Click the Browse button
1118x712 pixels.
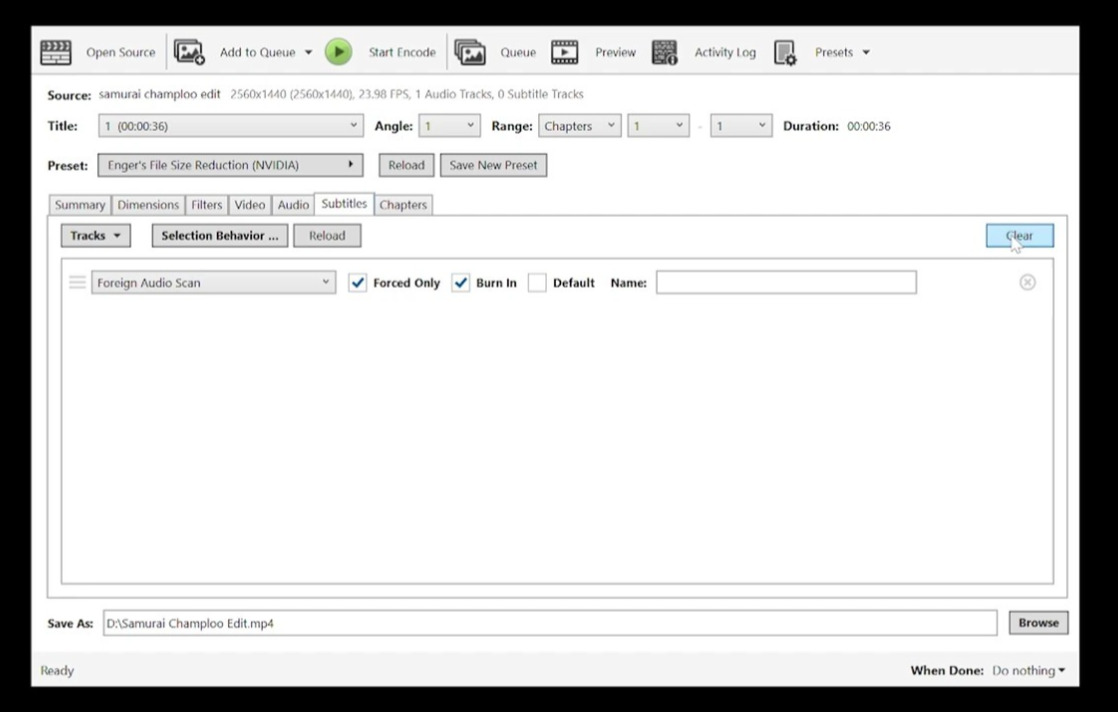click(x=1038, y=623)
